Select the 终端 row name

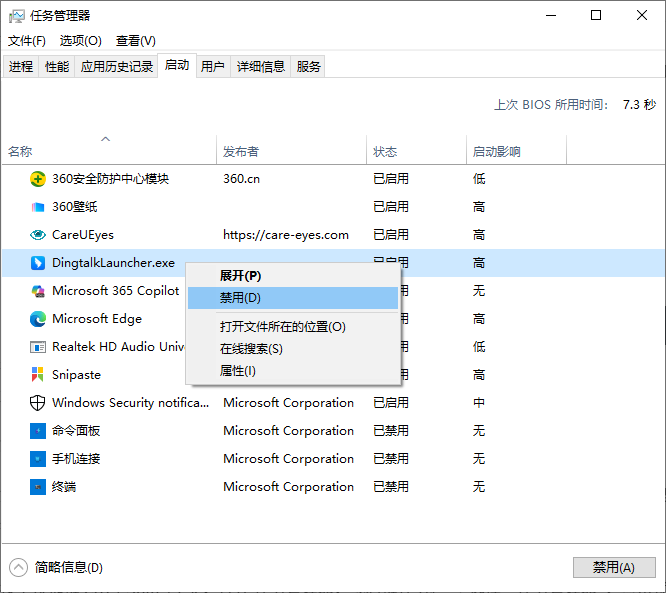64,487
